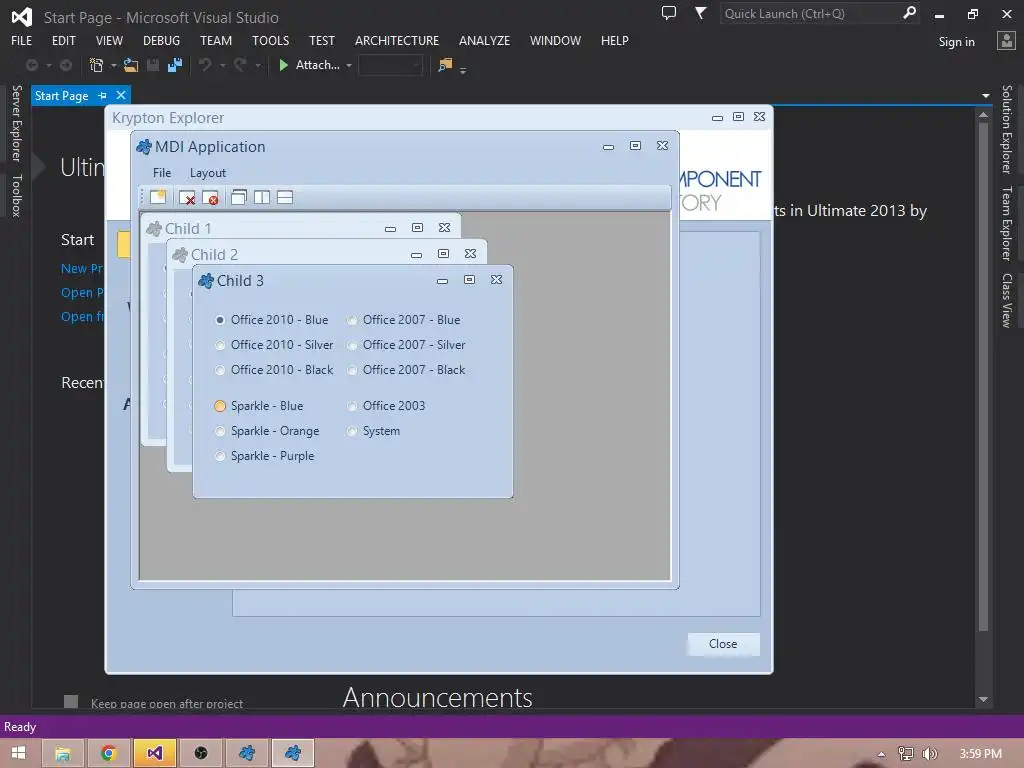Select the Office 2007 - Black radio button
The image size is (1024, 768).
click(x=352, y=370)
